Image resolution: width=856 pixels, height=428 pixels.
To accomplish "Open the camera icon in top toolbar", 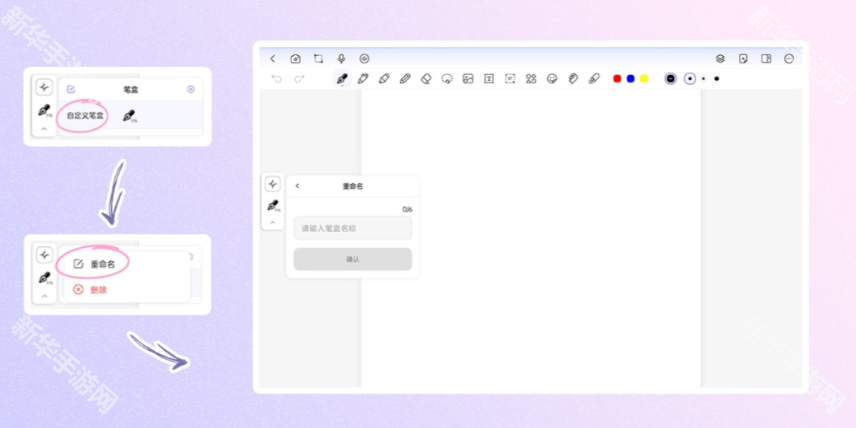I will [295, 59].
